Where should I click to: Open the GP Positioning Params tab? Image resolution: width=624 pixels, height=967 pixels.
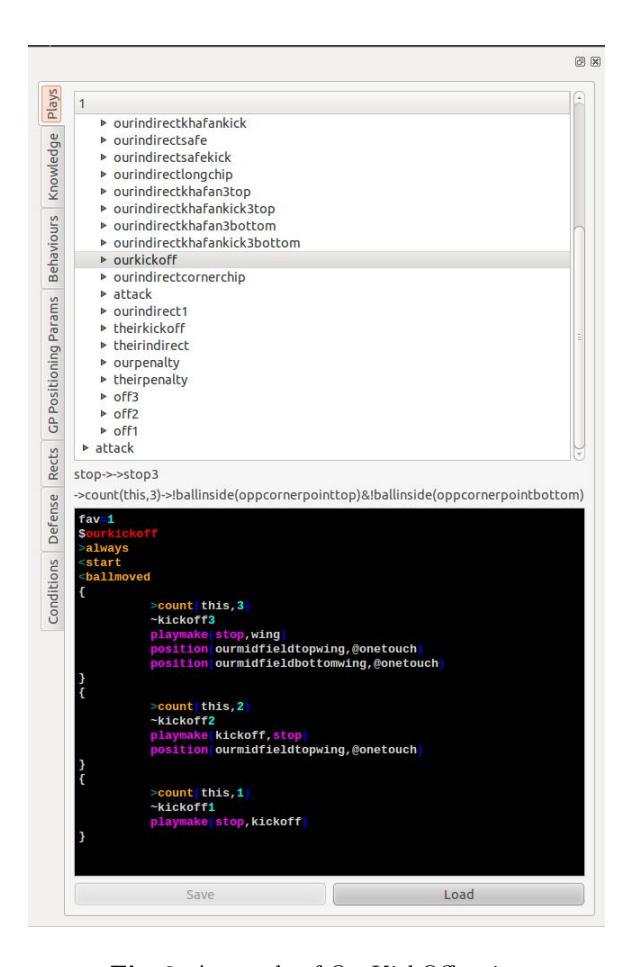52,364
